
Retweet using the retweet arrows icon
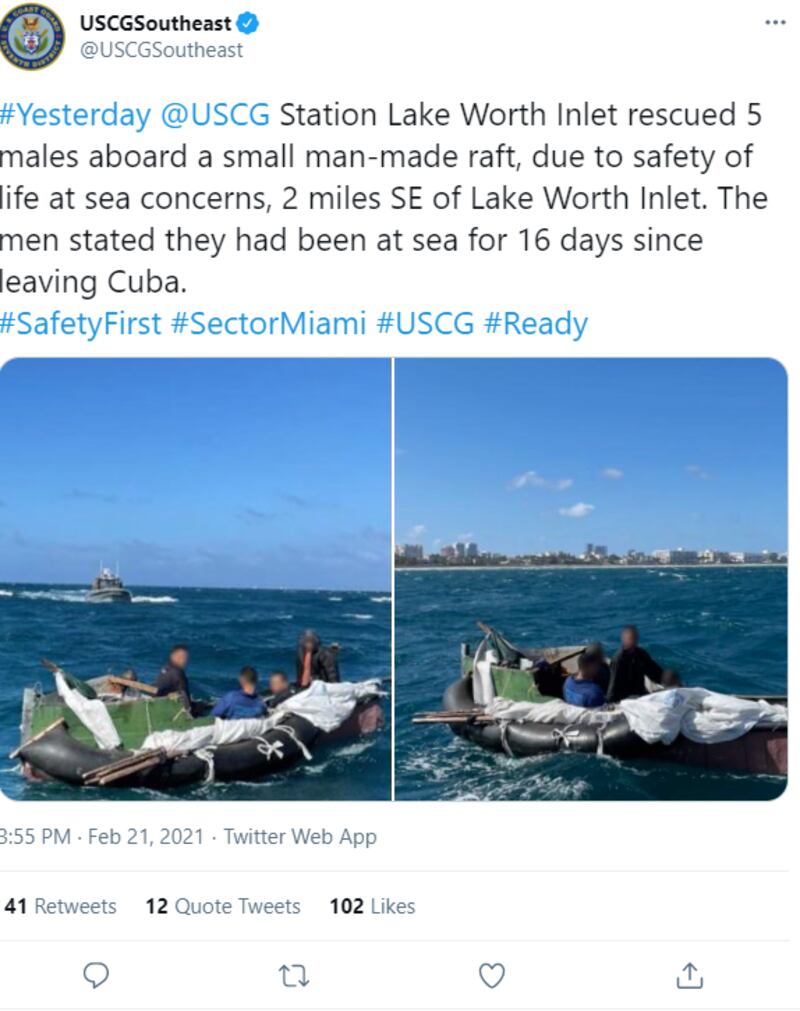point(294,976)
